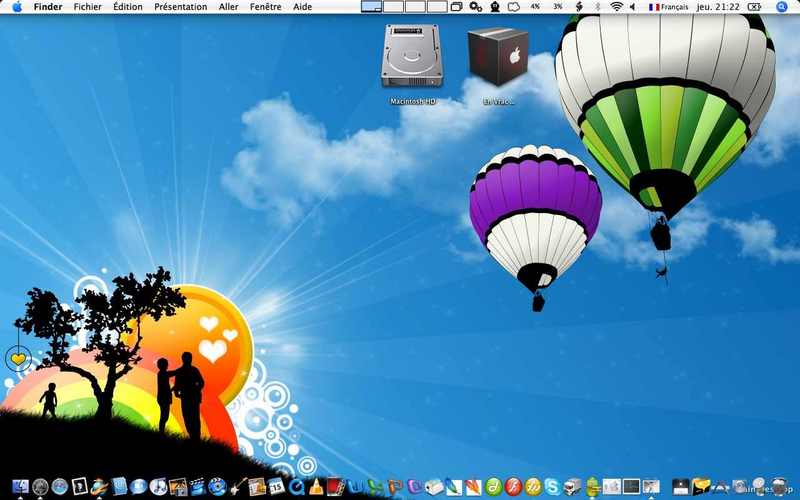Open Skype from the dock
This screenshot has height=500, width=800.
(552, 487)
